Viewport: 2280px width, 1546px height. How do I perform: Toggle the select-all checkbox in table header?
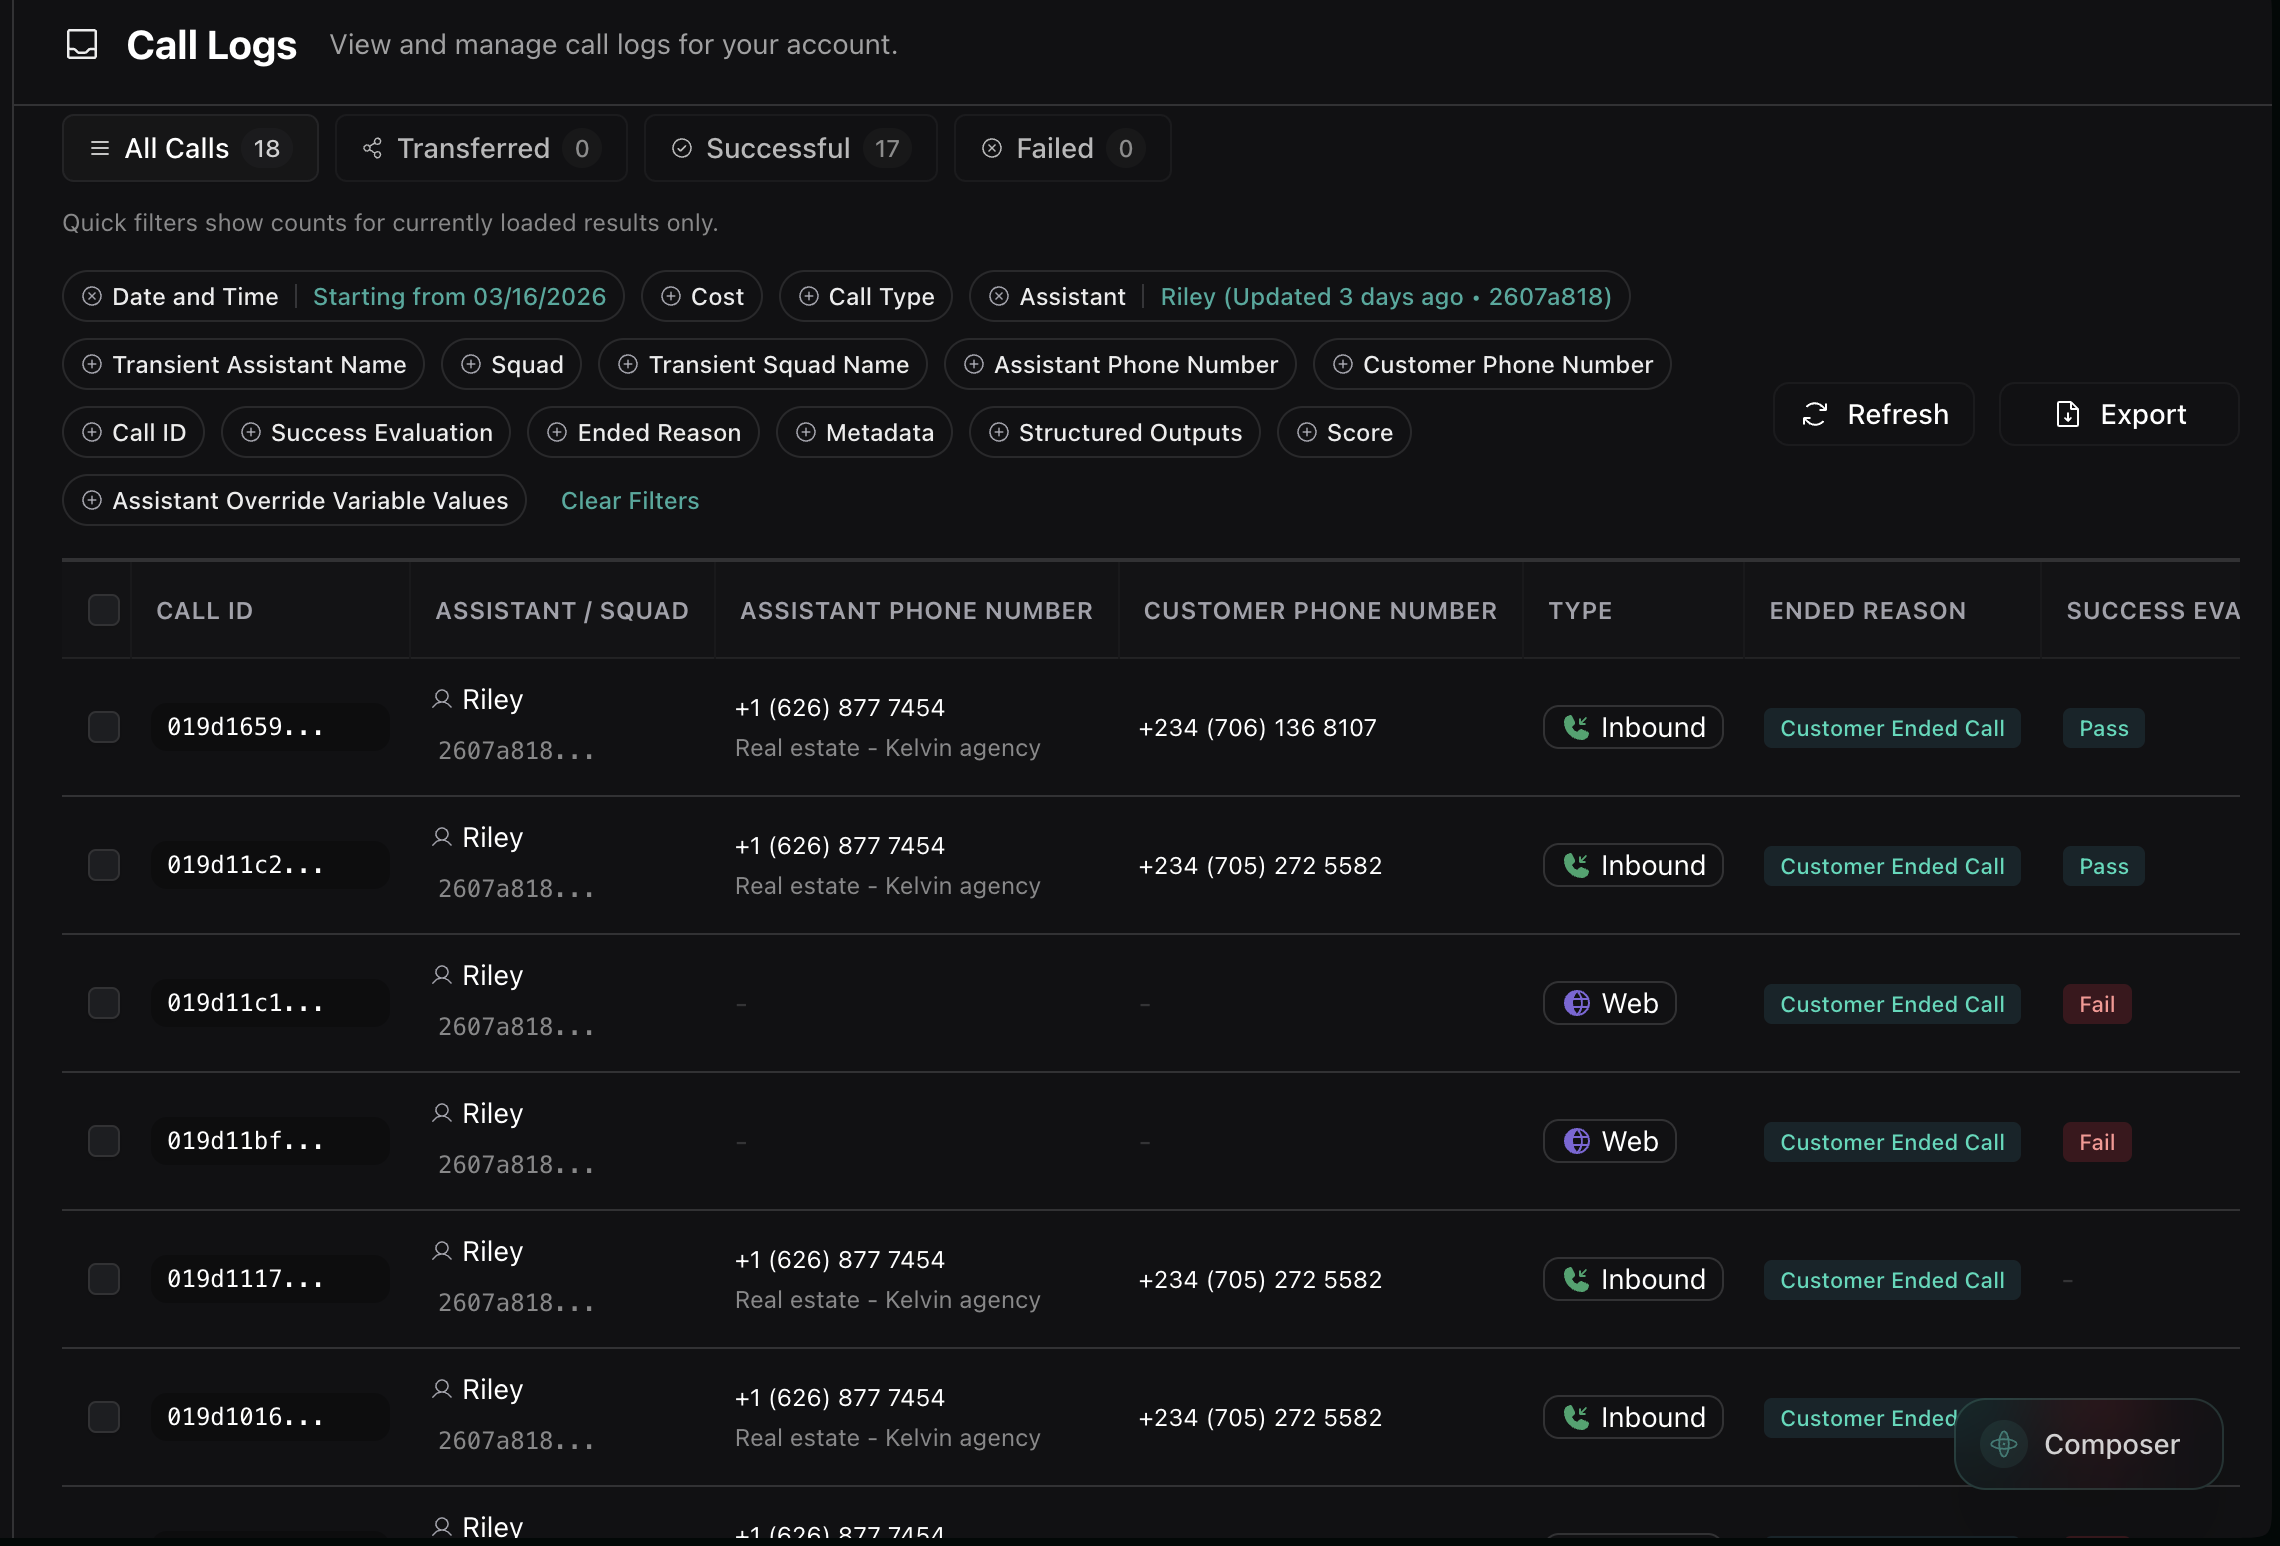(x=104, y=610)
